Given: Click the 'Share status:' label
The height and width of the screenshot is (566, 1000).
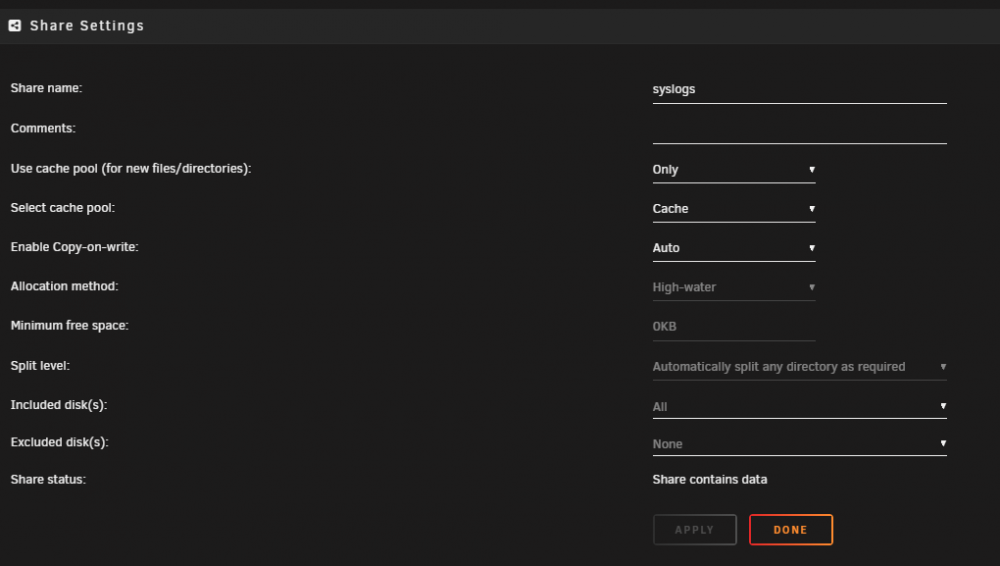Looking at the screenshot, I should [48, 479].
